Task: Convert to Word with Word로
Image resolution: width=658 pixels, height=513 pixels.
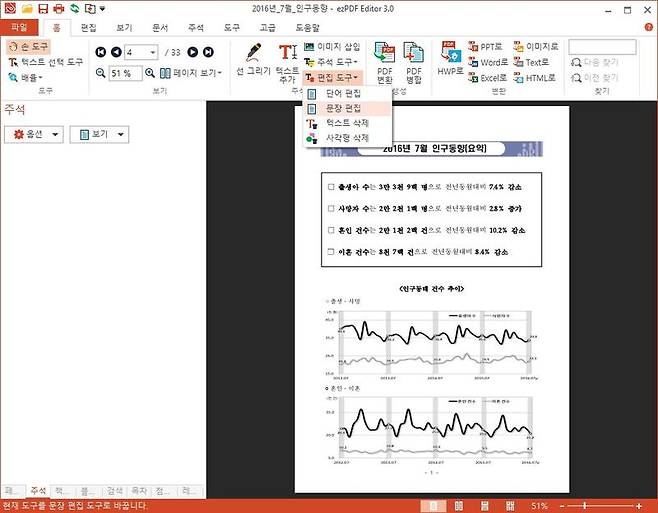Action: pyautogui.click(x=488, y=62)
